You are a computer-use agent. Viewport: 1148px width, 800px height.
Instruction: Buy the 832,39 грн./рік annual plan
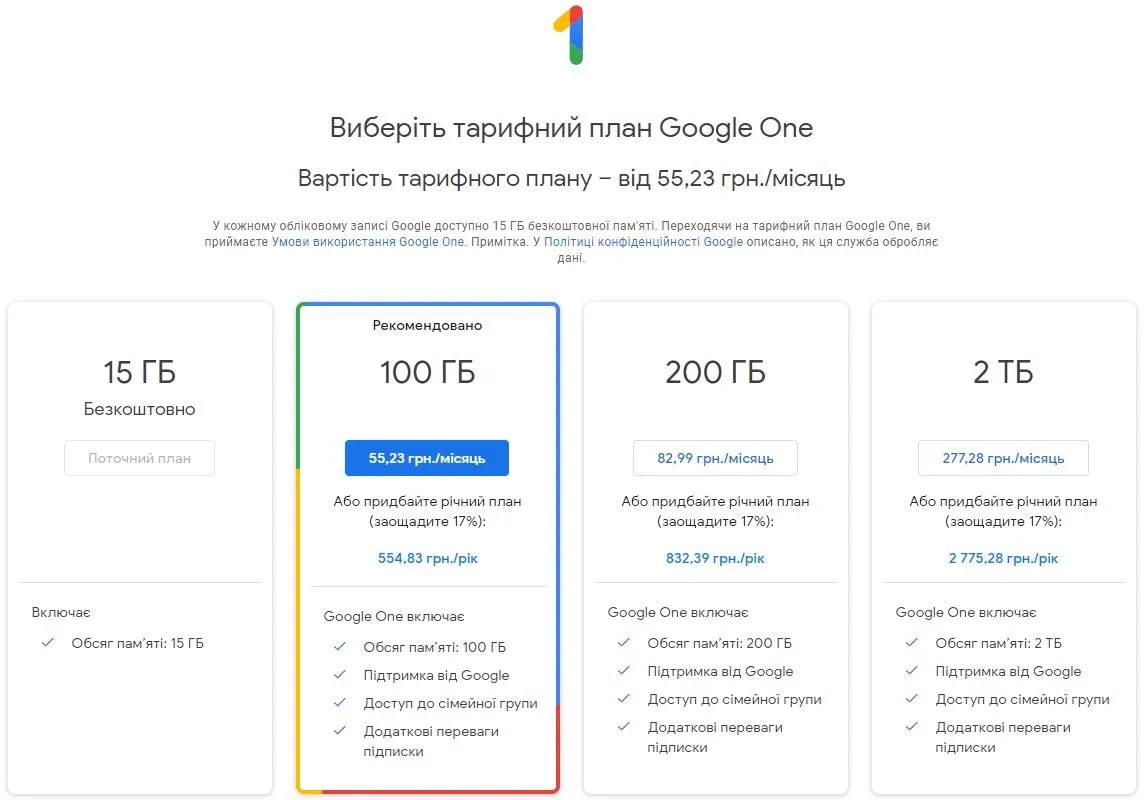point(715,558)
